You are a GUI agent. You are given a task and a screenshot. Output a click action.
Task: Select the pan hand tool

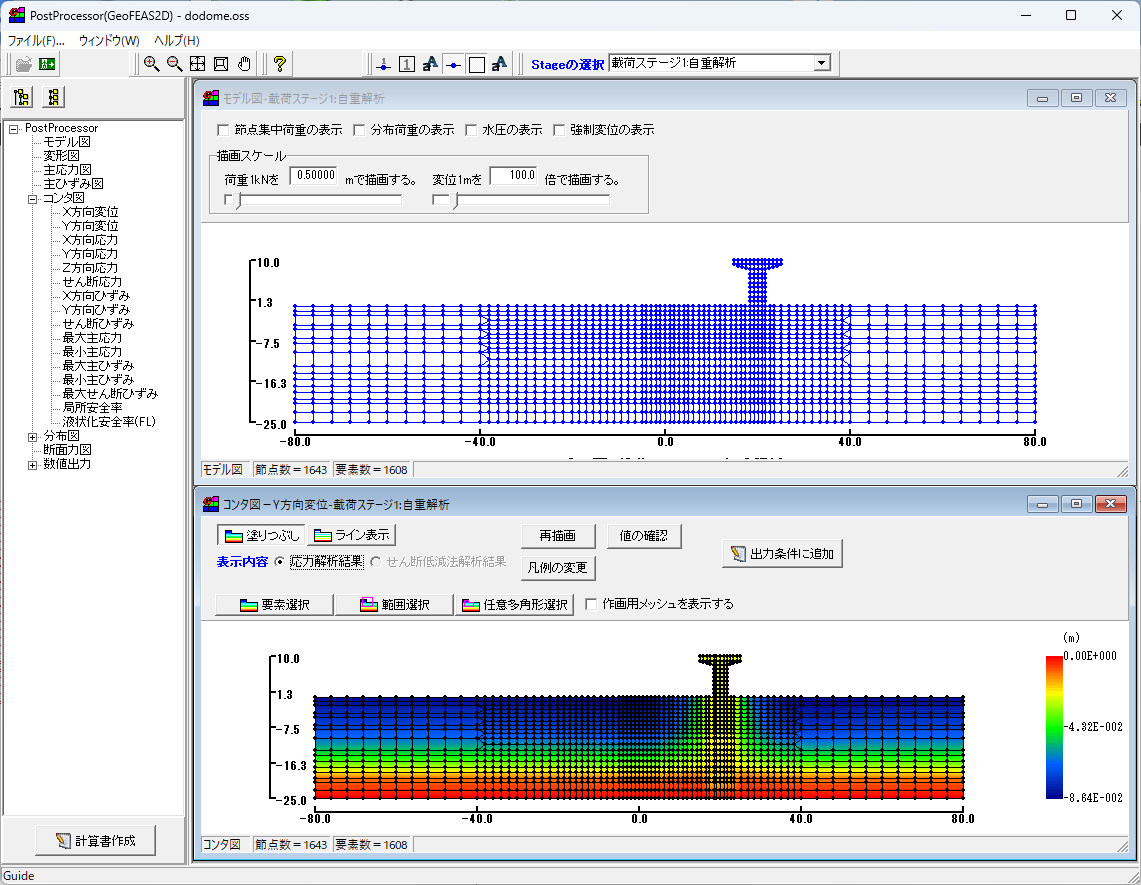245,64
